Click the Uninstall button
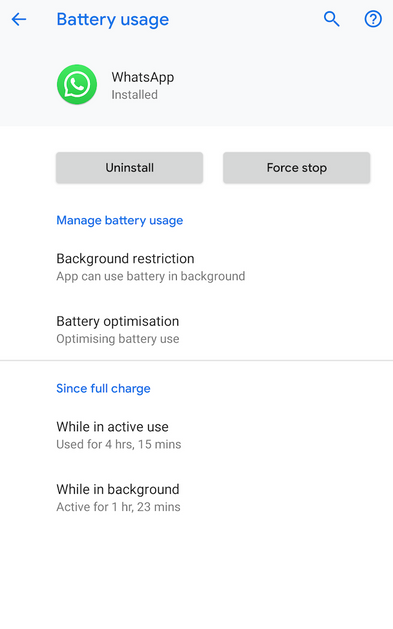 click(130, 168)
